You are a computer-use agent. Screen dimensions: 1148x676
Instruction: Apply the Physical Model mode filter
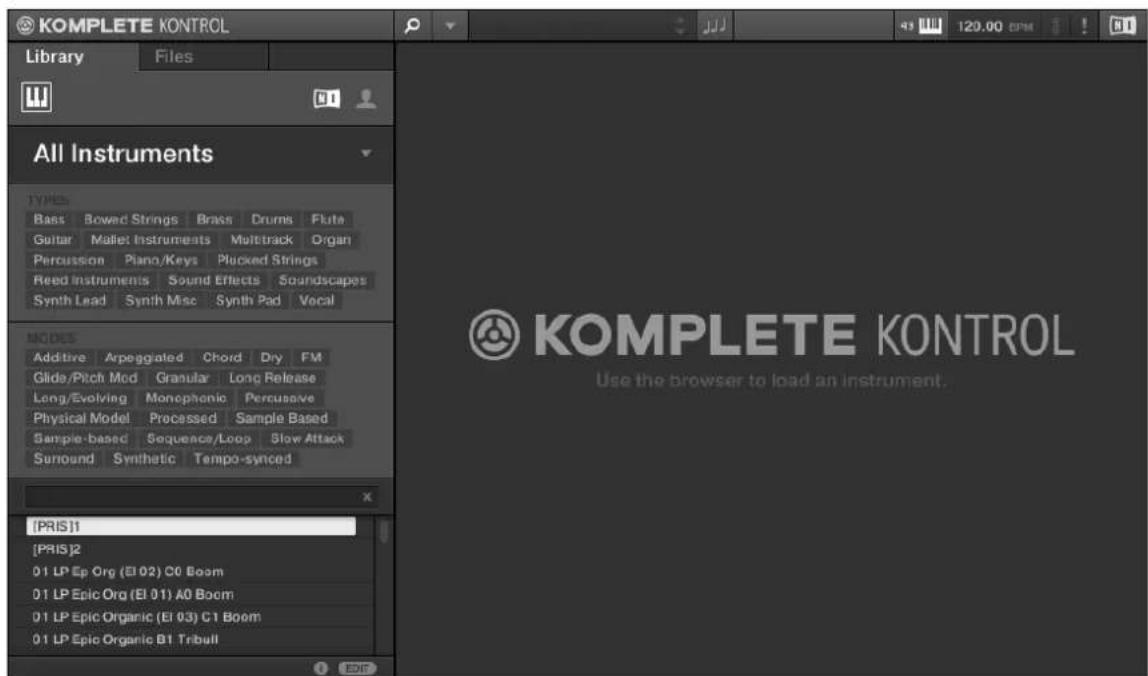[x=81, y=418]
